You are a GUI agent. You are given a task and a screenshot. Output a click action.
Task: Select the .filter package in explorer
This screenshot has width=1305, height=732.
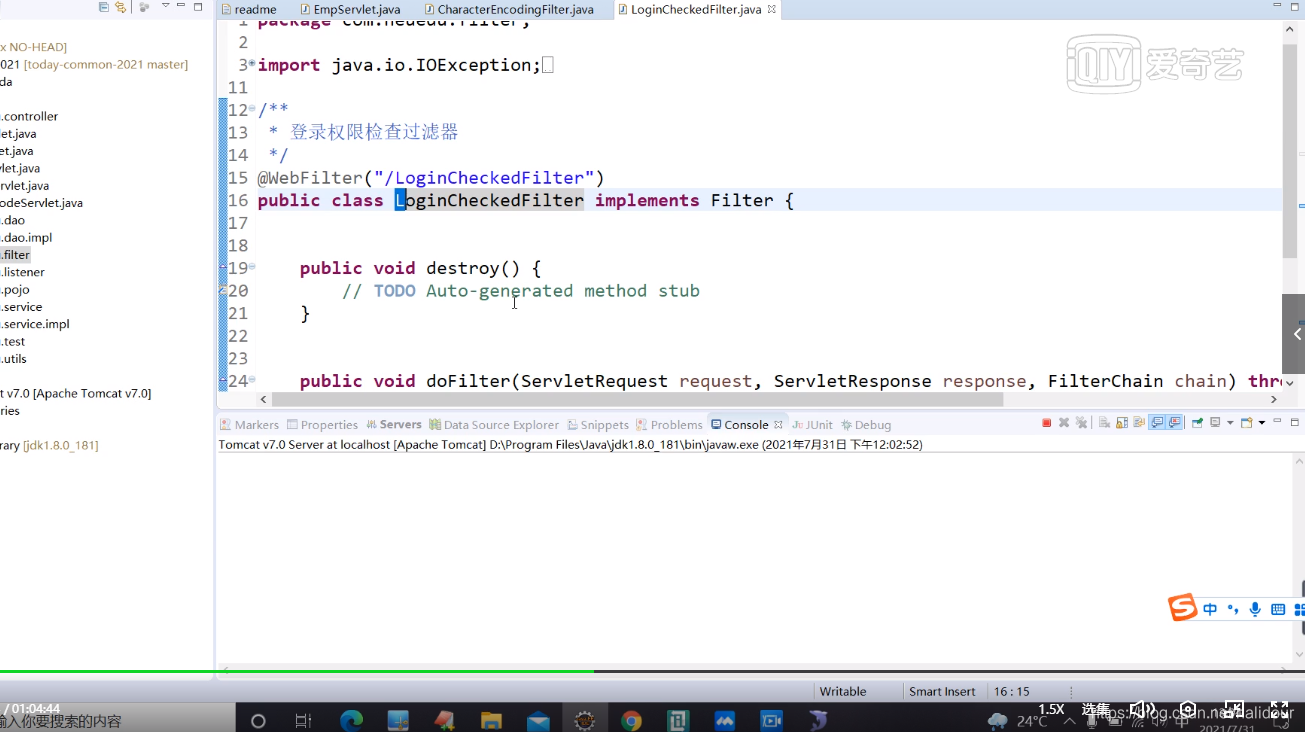(15, 255)
